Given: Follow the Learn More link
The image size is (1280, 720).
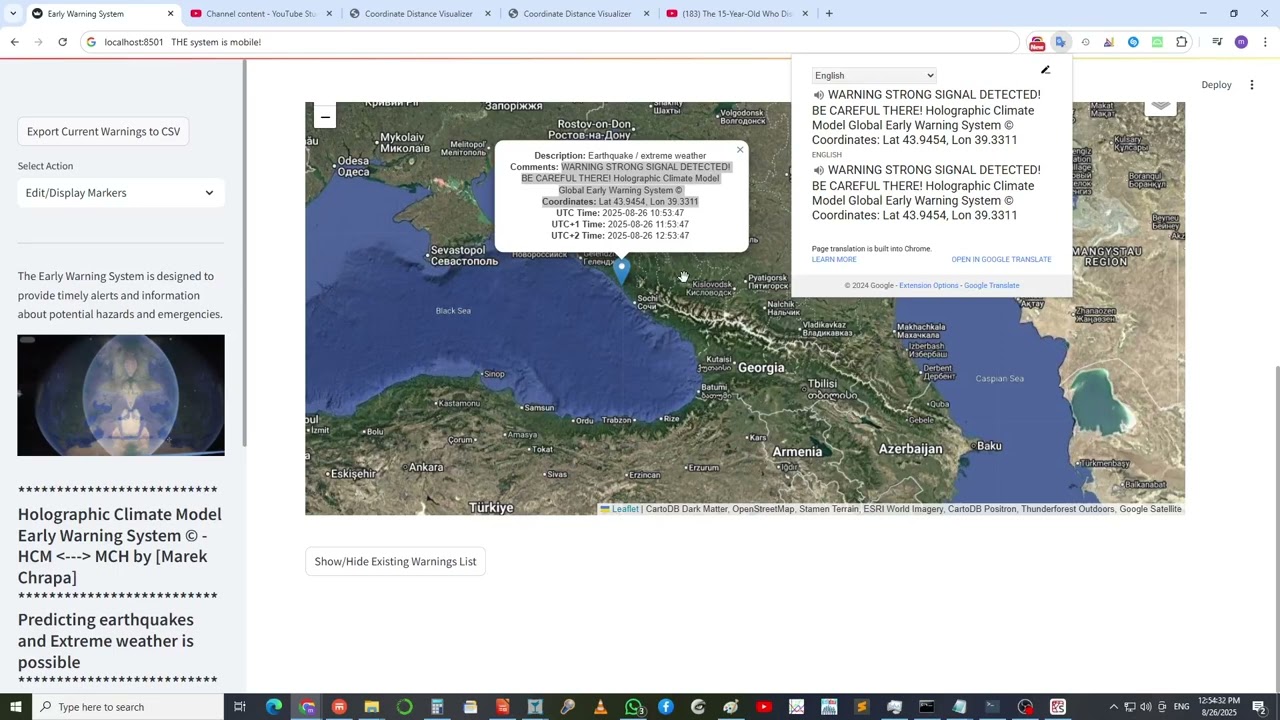Looking at the screenshot, I should [834, 259].
